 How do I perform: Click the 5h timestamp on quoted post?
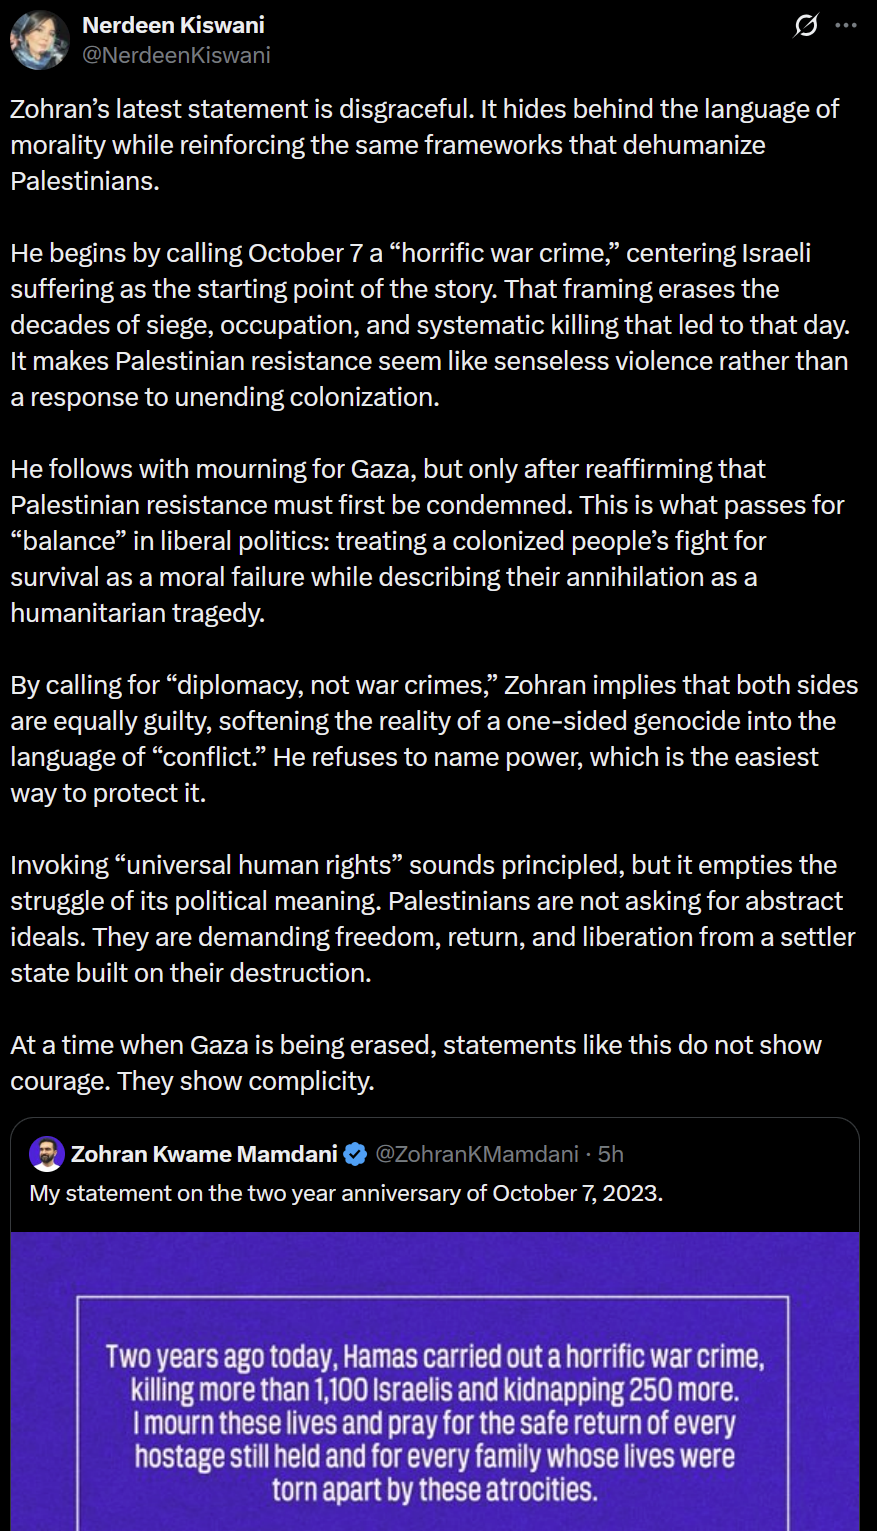coord(611,1154)
